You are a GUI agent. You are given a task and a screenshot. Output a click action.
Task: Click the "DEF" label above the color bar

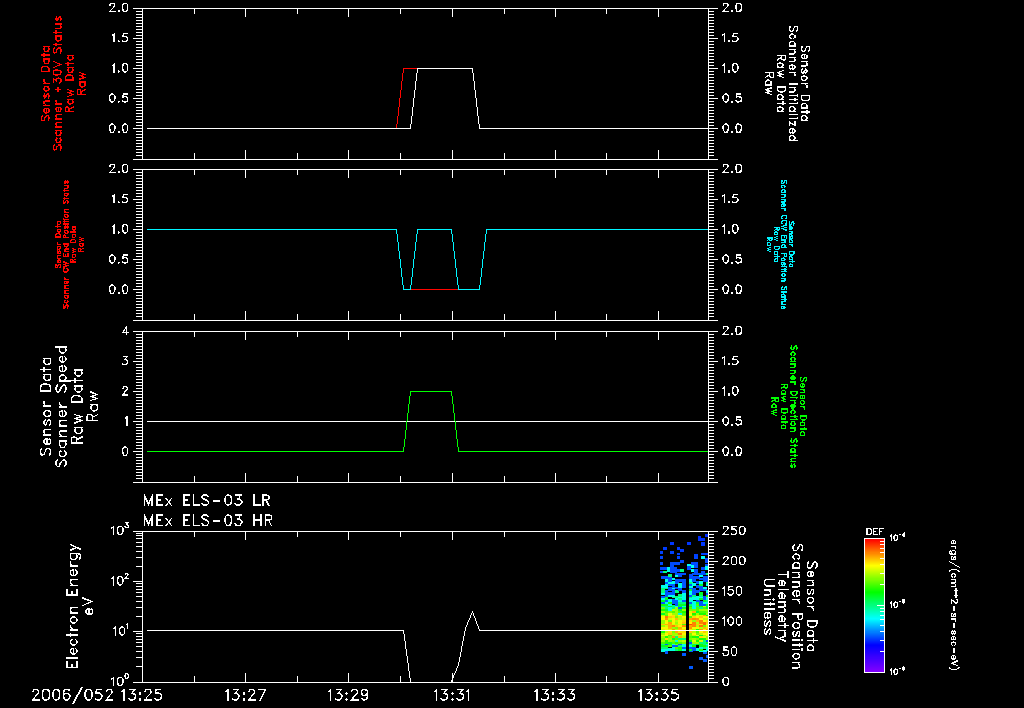pyautogui.click(x=874, y=532)
